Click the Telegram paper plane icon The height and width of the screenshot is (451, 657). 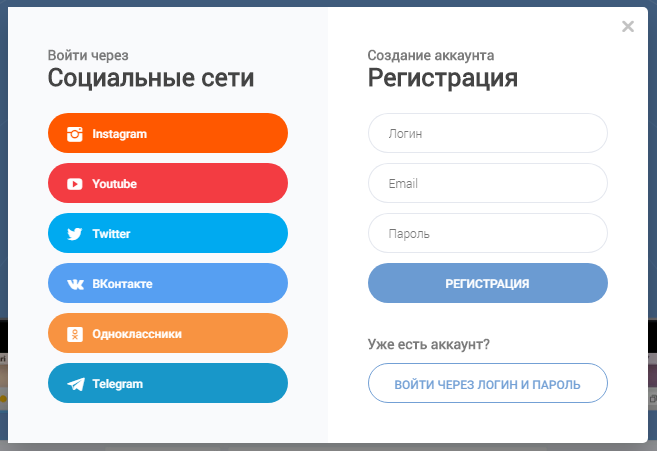click(75, 384)
